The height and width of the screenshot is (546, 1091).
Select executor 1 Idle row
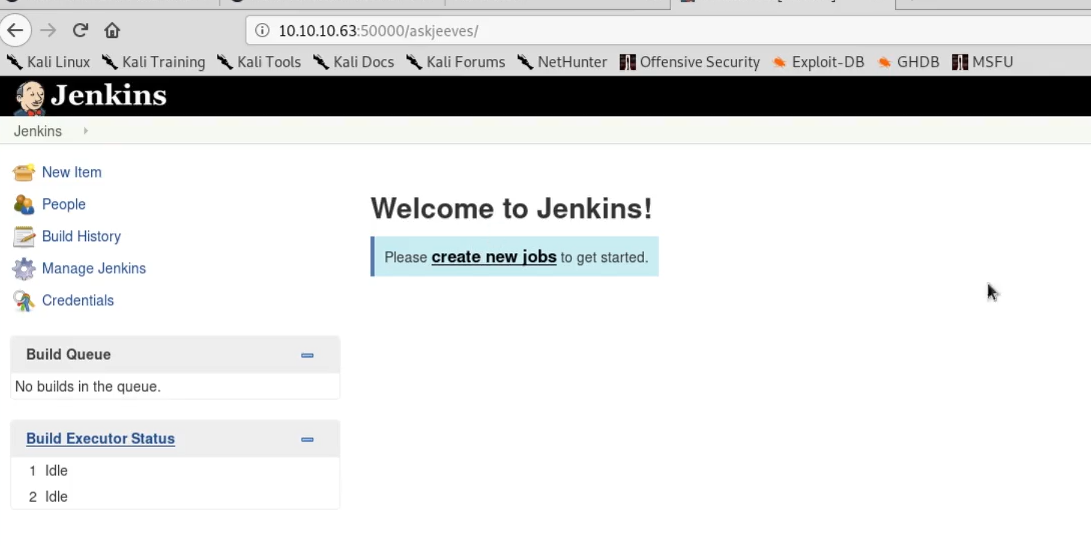click(x=175, y=471)
